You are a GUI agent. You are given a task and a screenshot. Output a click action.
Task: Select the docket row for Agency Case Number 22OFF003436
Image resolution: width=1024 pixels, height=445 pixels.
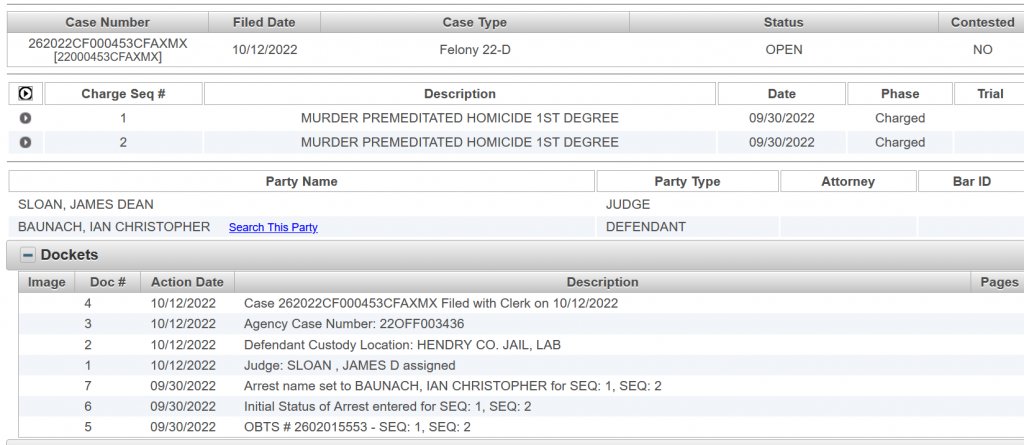pos(354,324)
